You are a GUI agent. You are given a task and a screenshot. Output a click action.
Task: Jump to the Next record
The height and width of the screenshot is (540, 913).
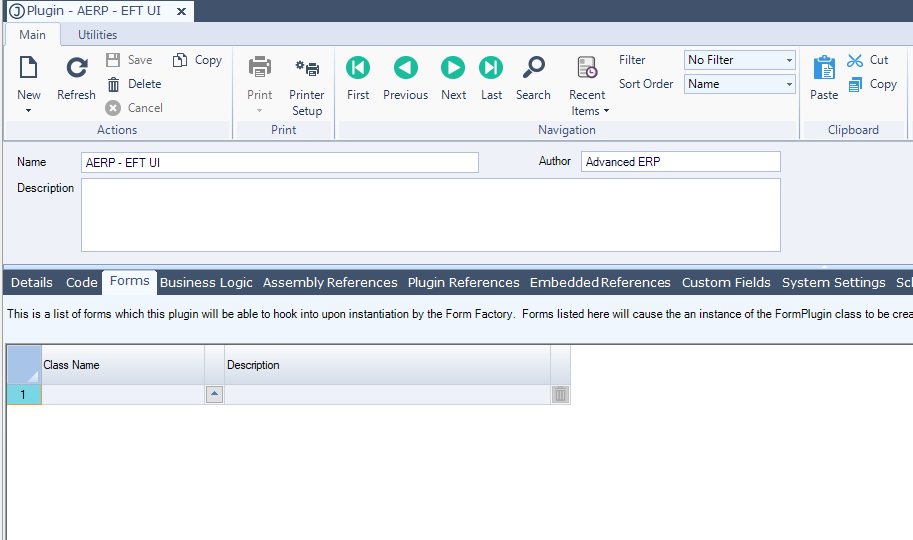pos(453,68)
